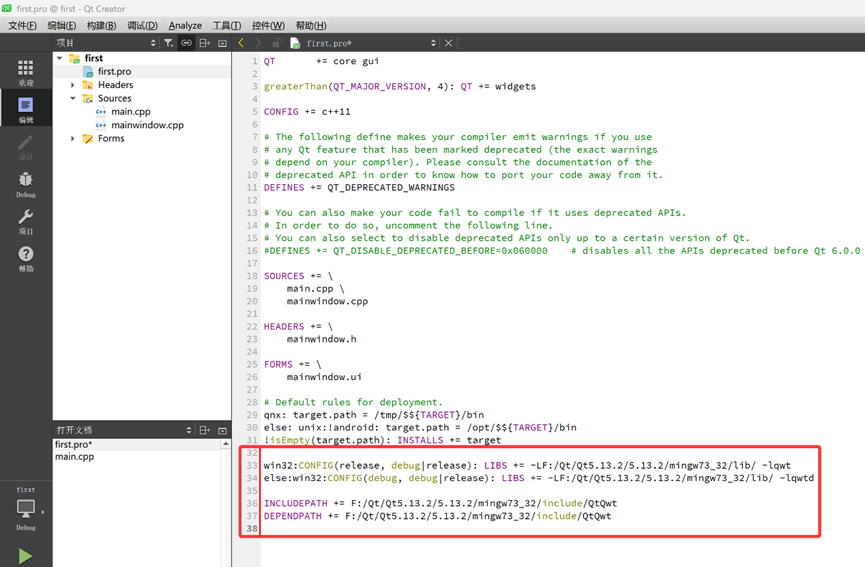
Task: Select main.cpp in Sources tree
Action: (131, 111)
